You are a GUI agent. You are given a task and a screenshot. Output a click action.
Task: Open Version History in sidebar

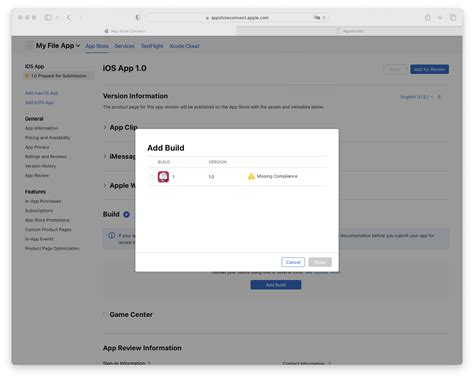pyautogui.click(x=40, y=166)
